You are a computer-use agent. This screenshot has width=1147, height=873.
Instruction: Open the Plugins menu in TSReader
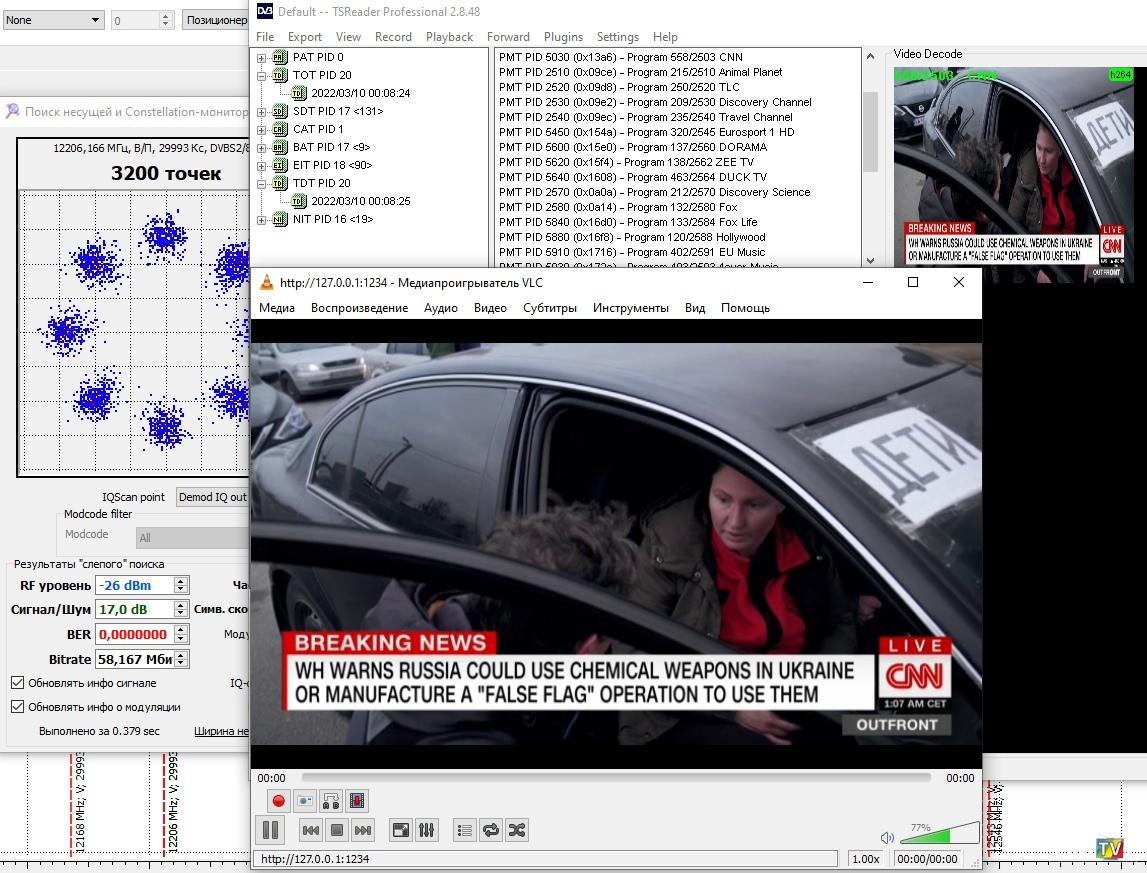tap(563, 37)
